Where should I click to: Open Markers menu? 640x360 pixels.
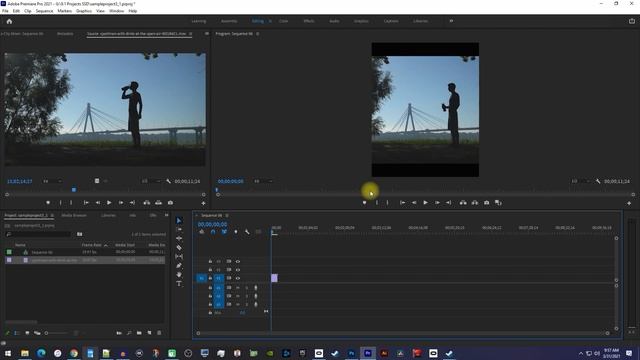tap(64, 11)
